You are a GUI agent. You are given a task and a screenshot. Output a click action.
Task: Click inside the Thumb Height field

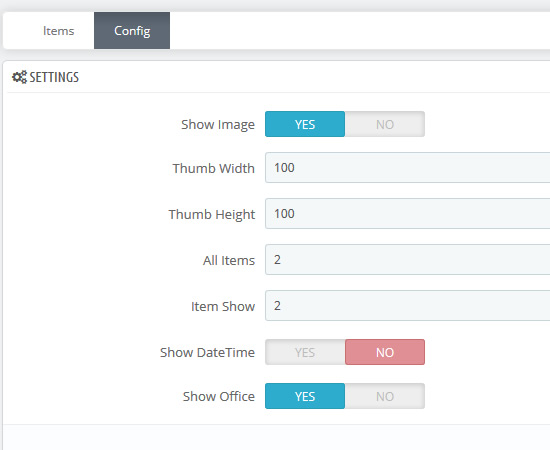pos(408,214)
